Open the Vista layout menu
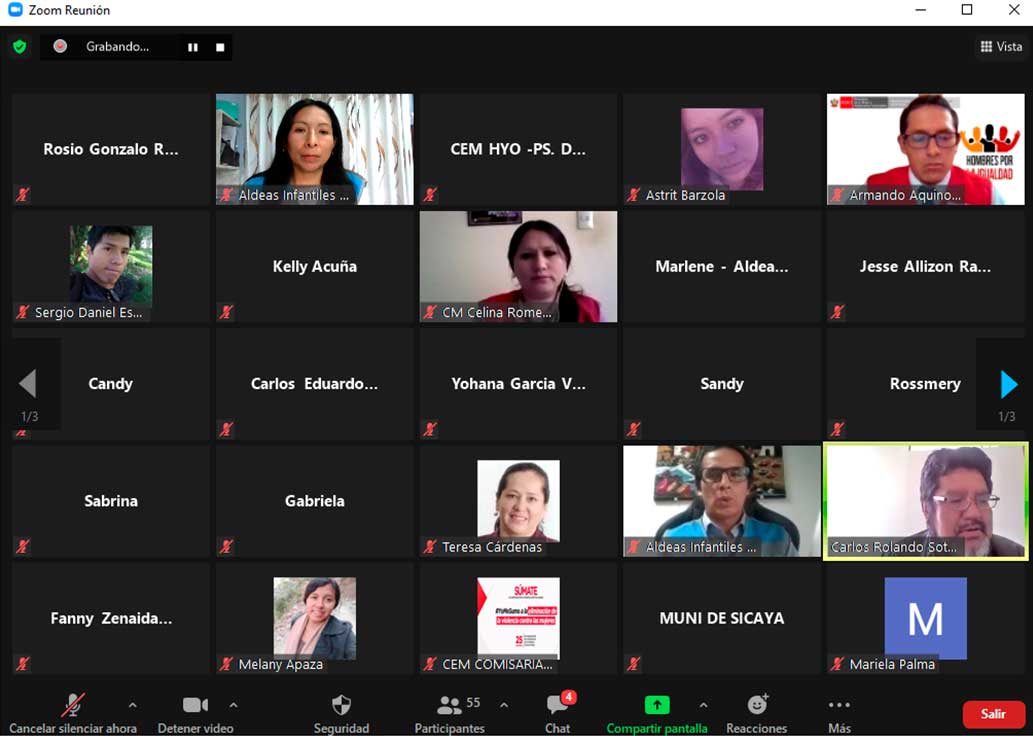This screenshot has height=736, width=1033. (x=1001, y=47)
